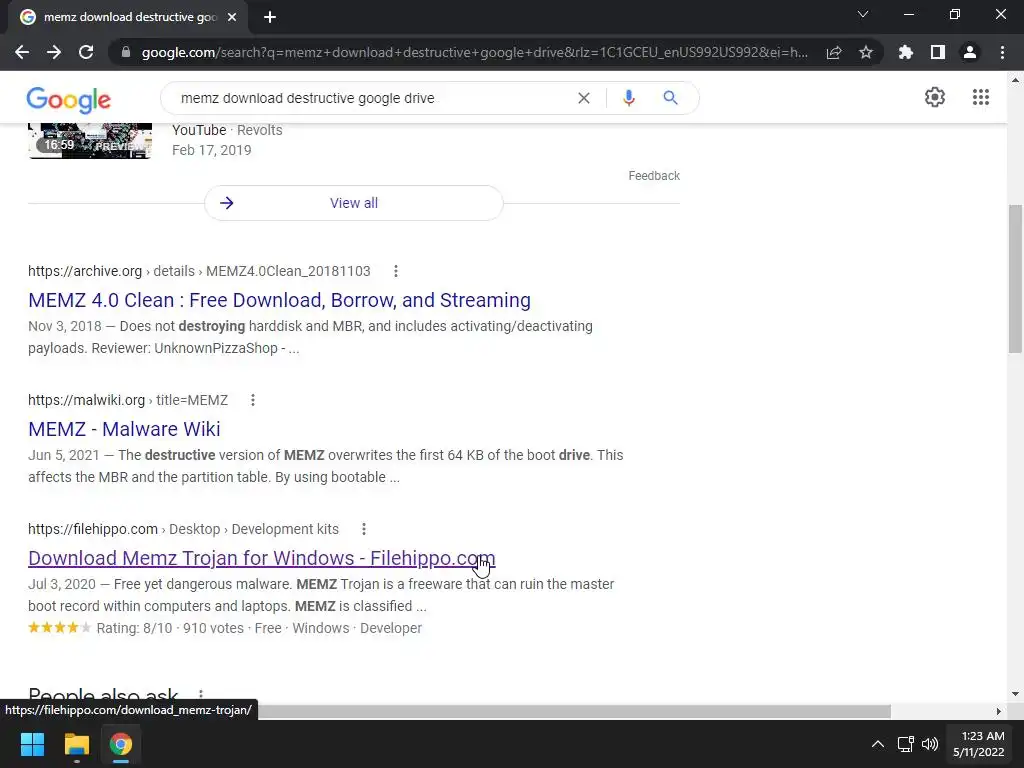Open options for the filehippo.com result
Screen dimensions: 1024x768
[x=364, y=529]
